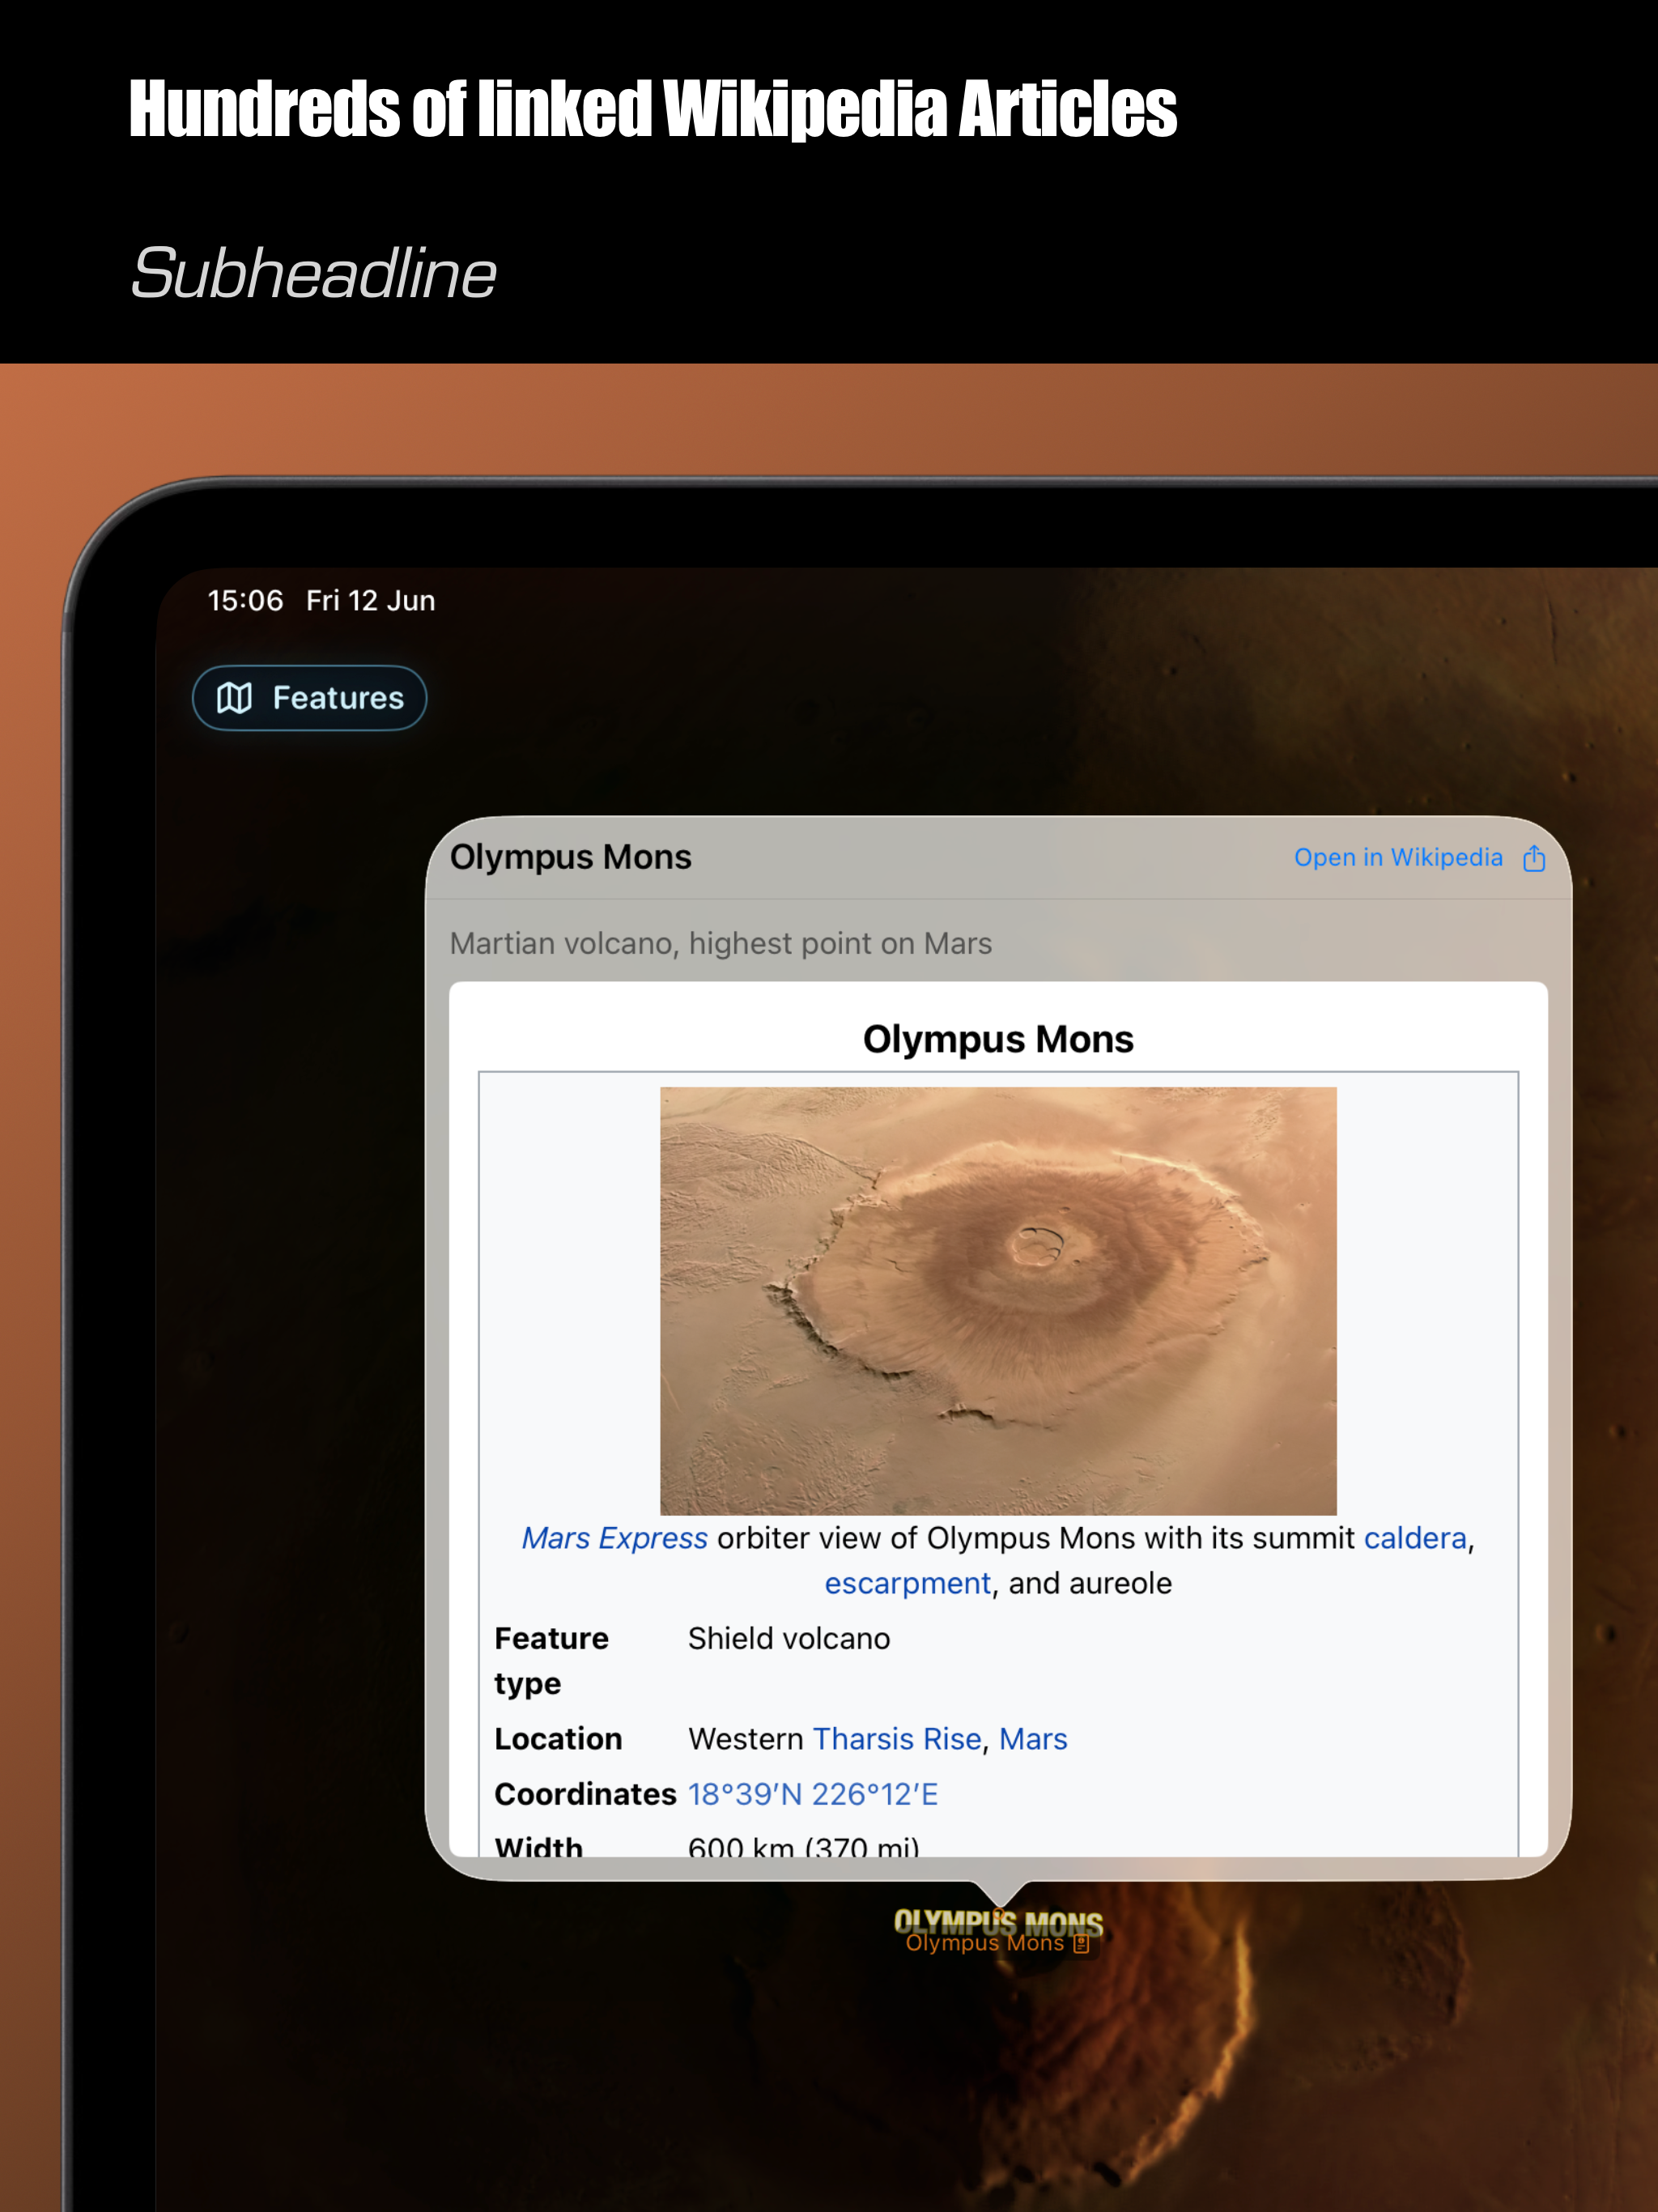This screenshot has width=1658, height=2212.
Task: Tap the Olympus Mons volcano image
Action: click(x=998, y=1300)
